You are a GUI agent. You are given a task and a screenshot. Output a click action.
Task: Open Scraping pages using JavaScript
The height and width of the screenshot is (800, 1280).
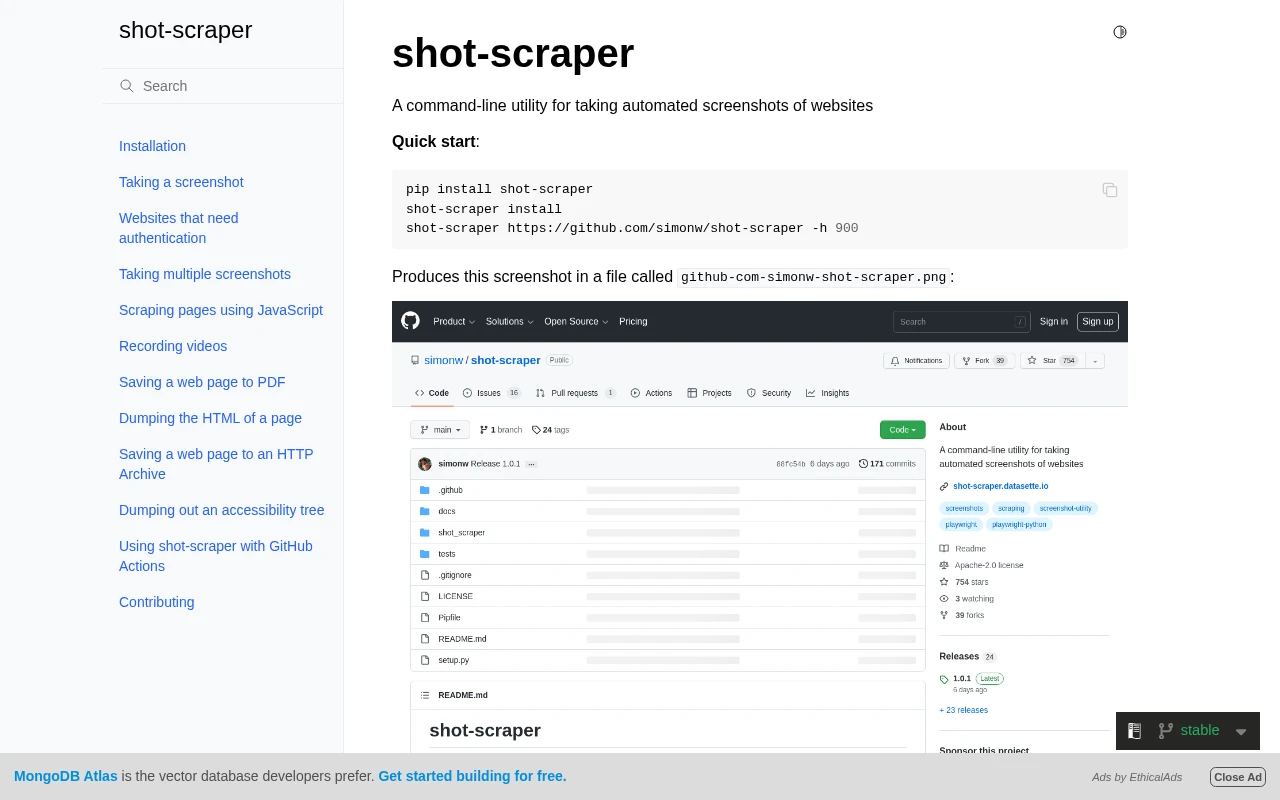(221, 310)
